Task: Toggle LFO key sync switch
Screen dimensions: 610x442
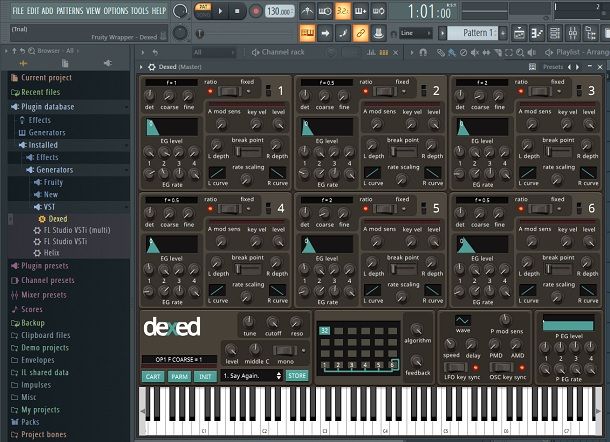Action: 456,367
